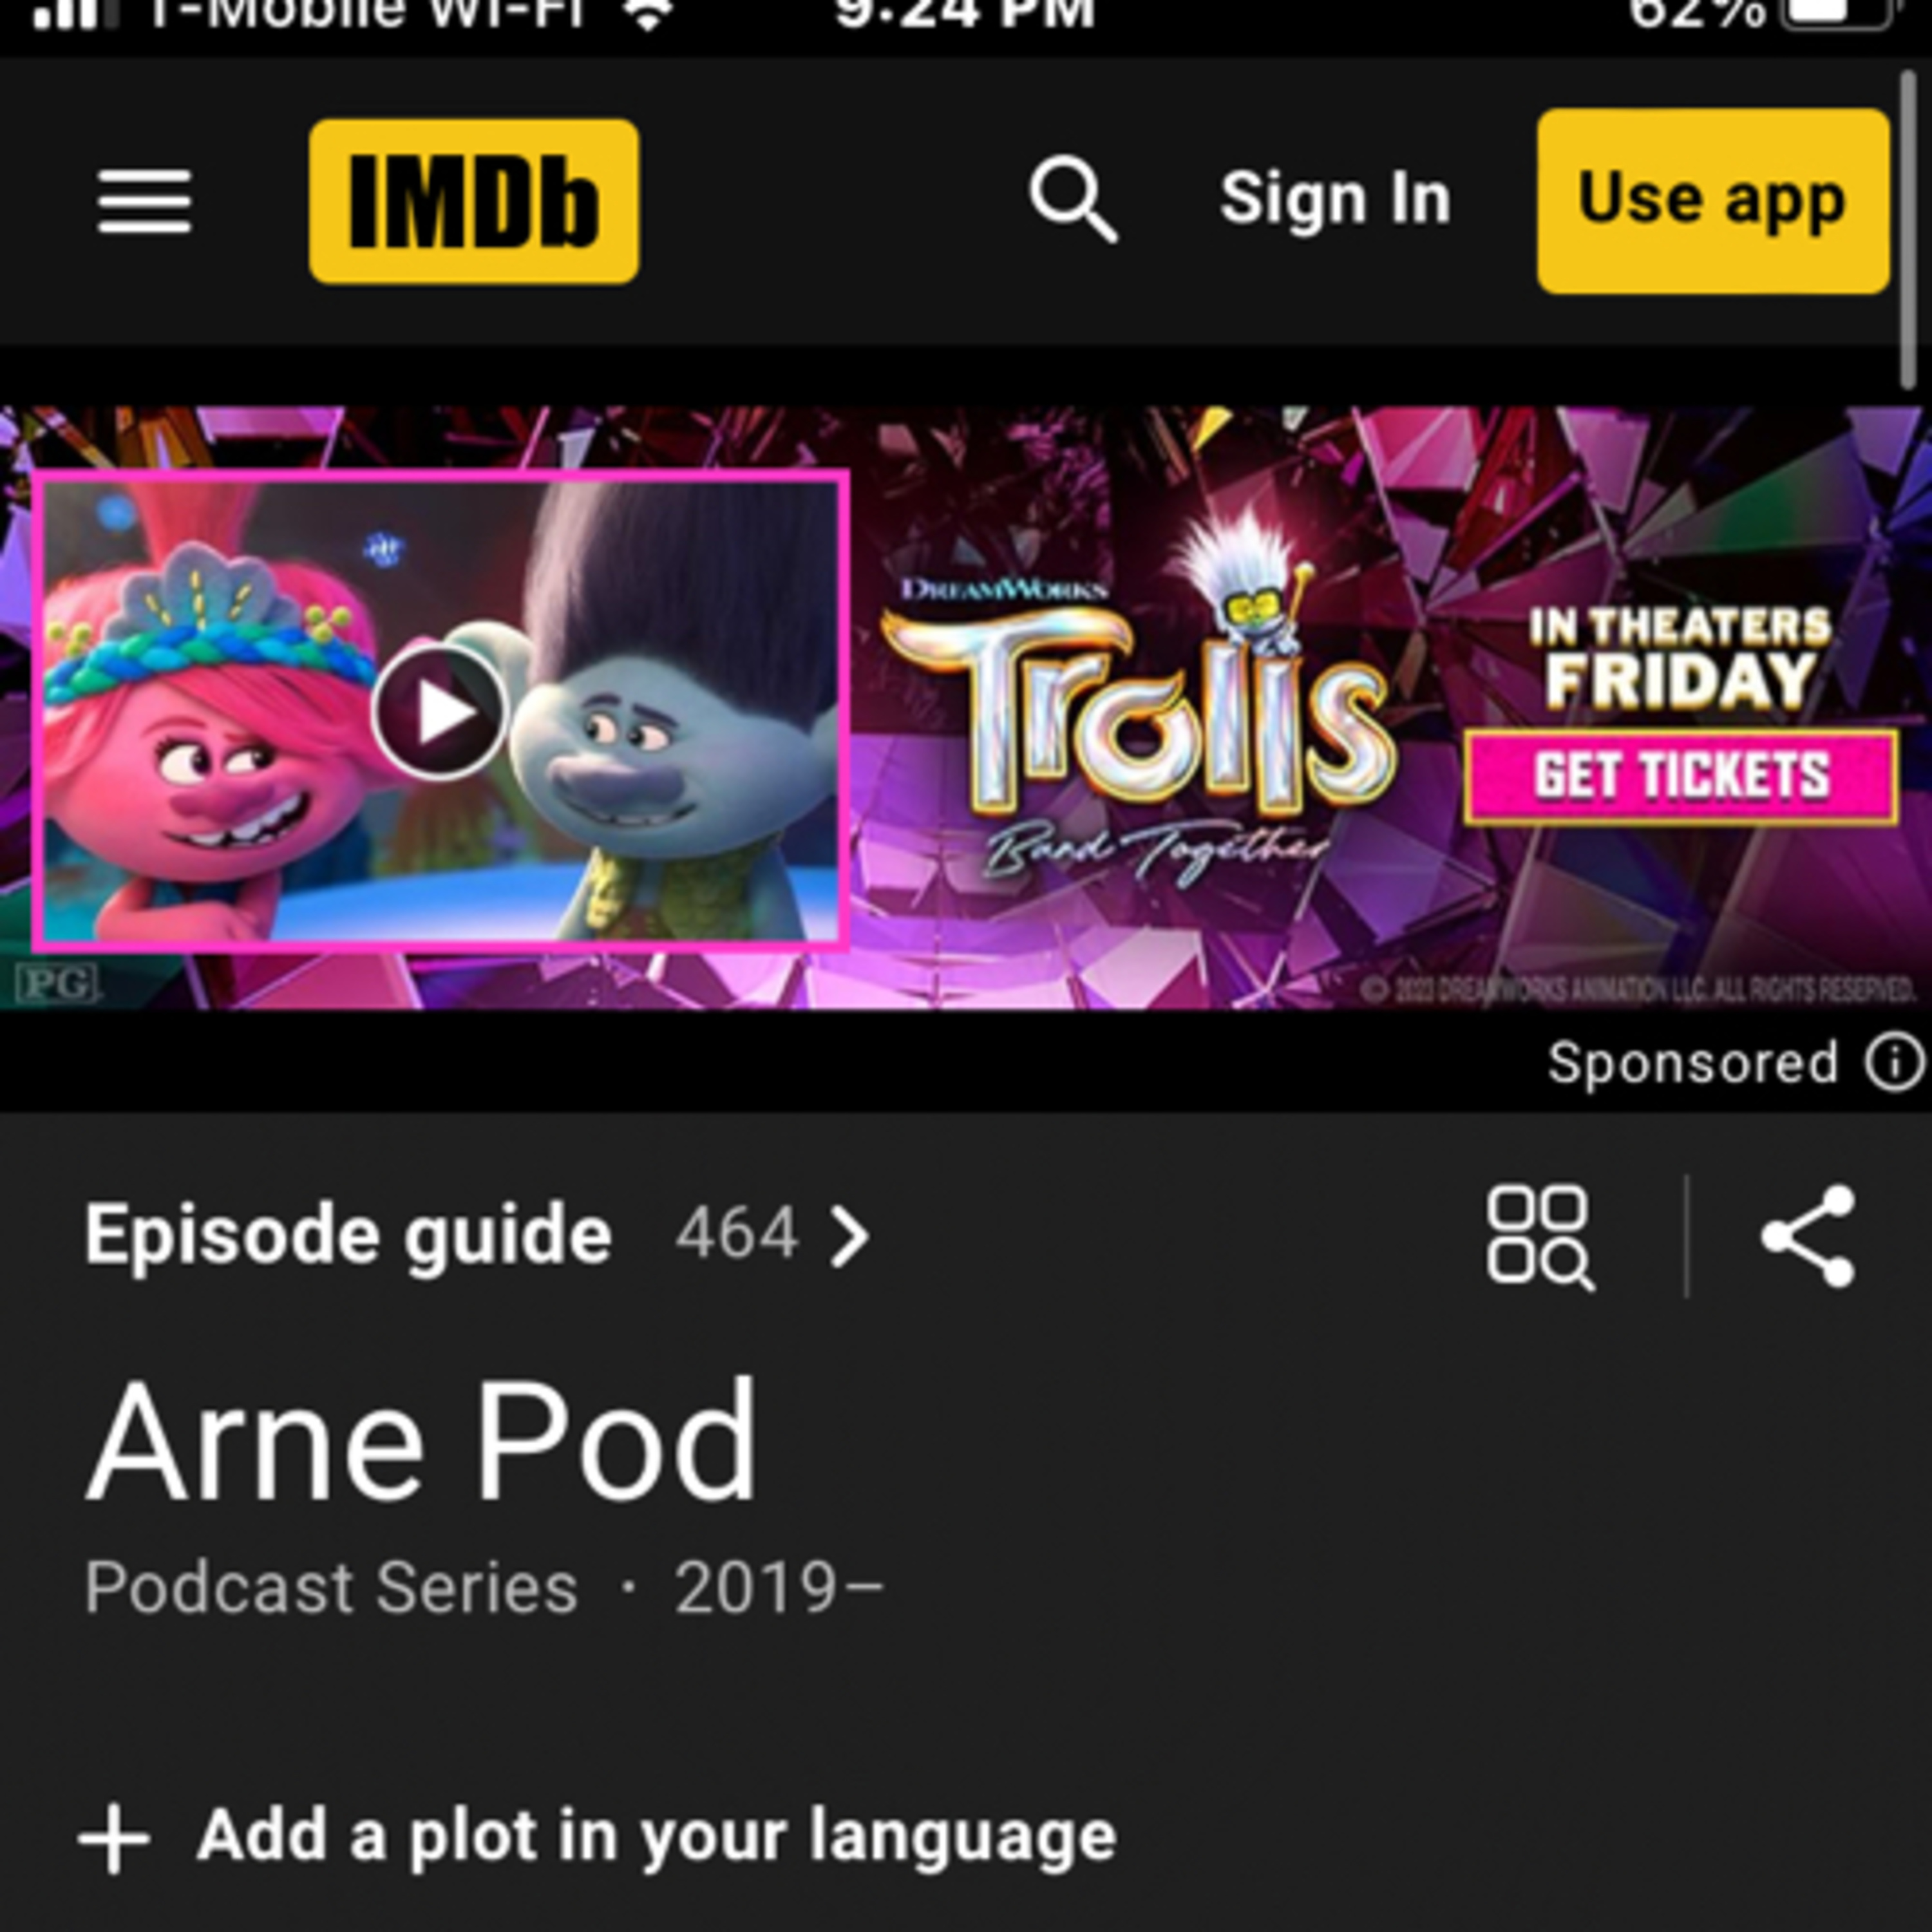Tap Get Tickets in the ad
The image size is (1932, 1932).
(1681, 777)
